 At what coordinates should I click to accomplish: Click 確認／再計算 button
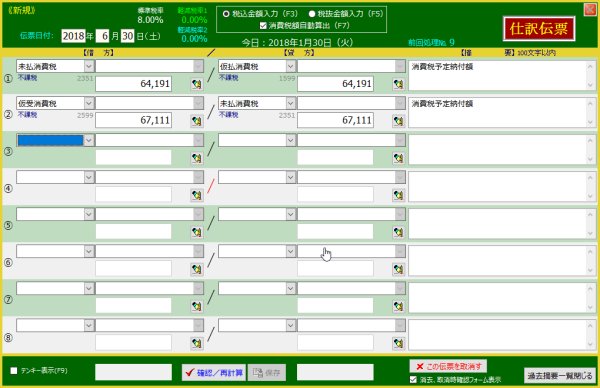[x=214, y=372]
